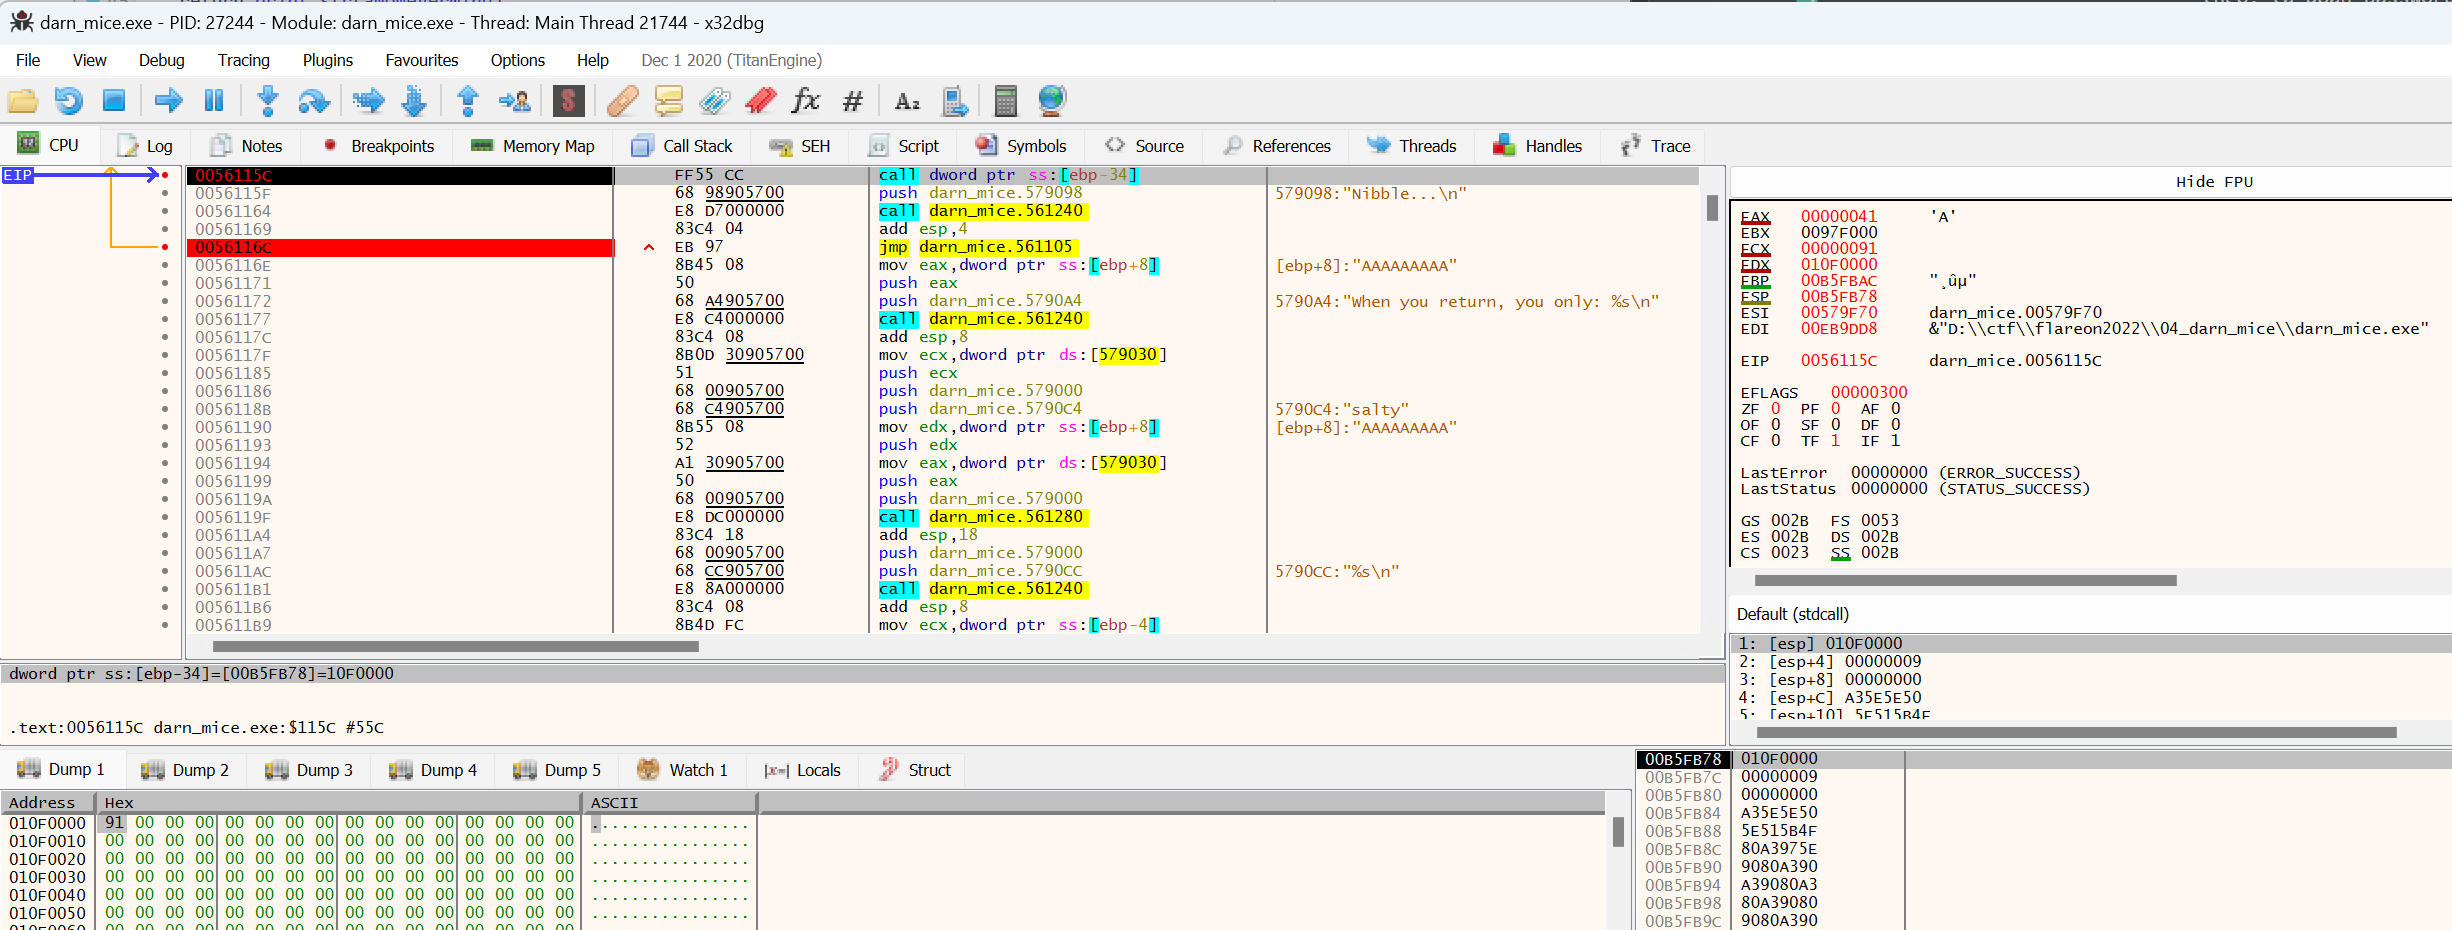Select the Dump 3 tab

[309, 770]
